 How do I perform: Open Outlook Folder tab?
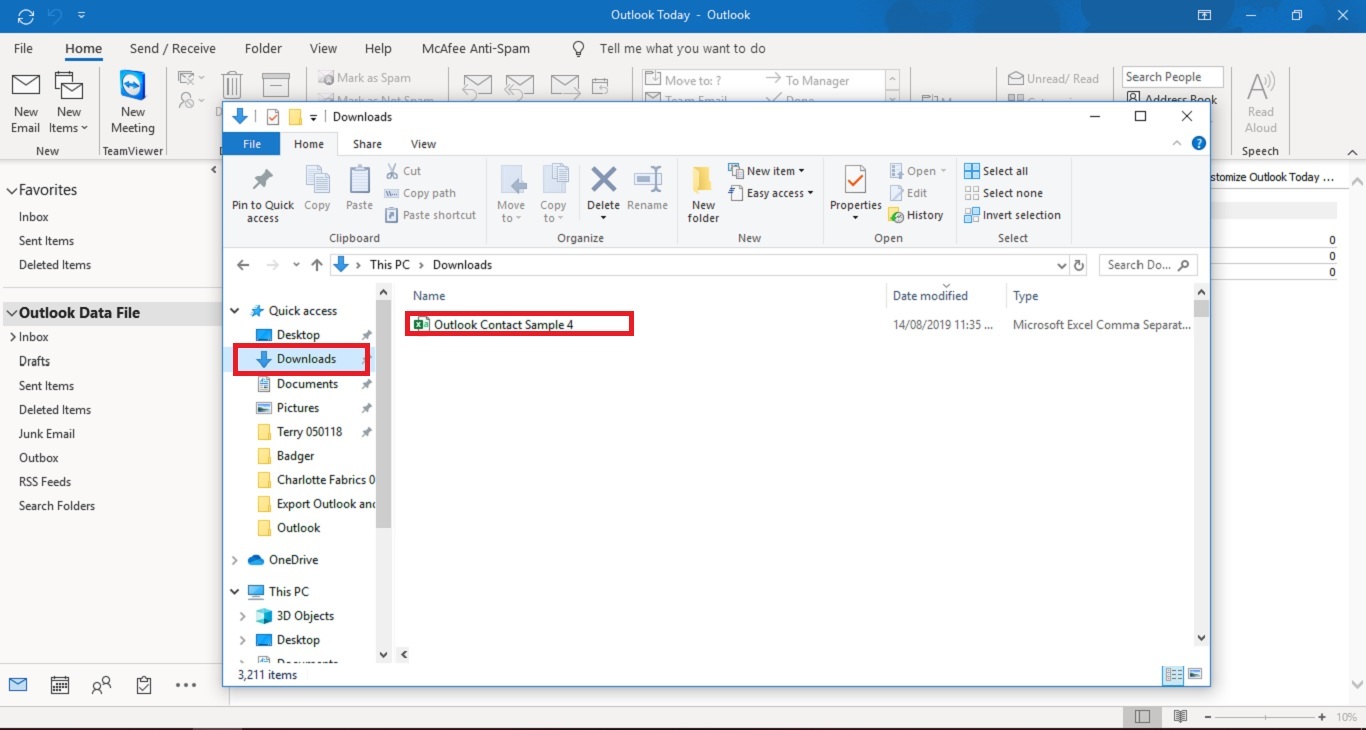point(263,48)
